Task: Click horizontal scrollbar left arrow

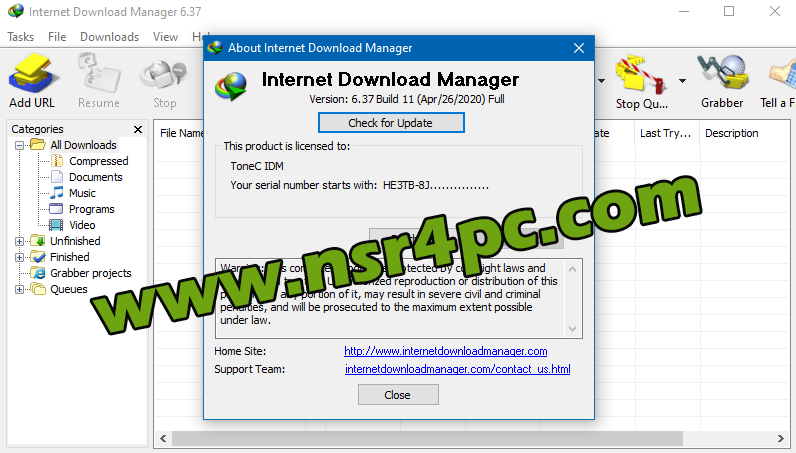Action: coord(163,438)
